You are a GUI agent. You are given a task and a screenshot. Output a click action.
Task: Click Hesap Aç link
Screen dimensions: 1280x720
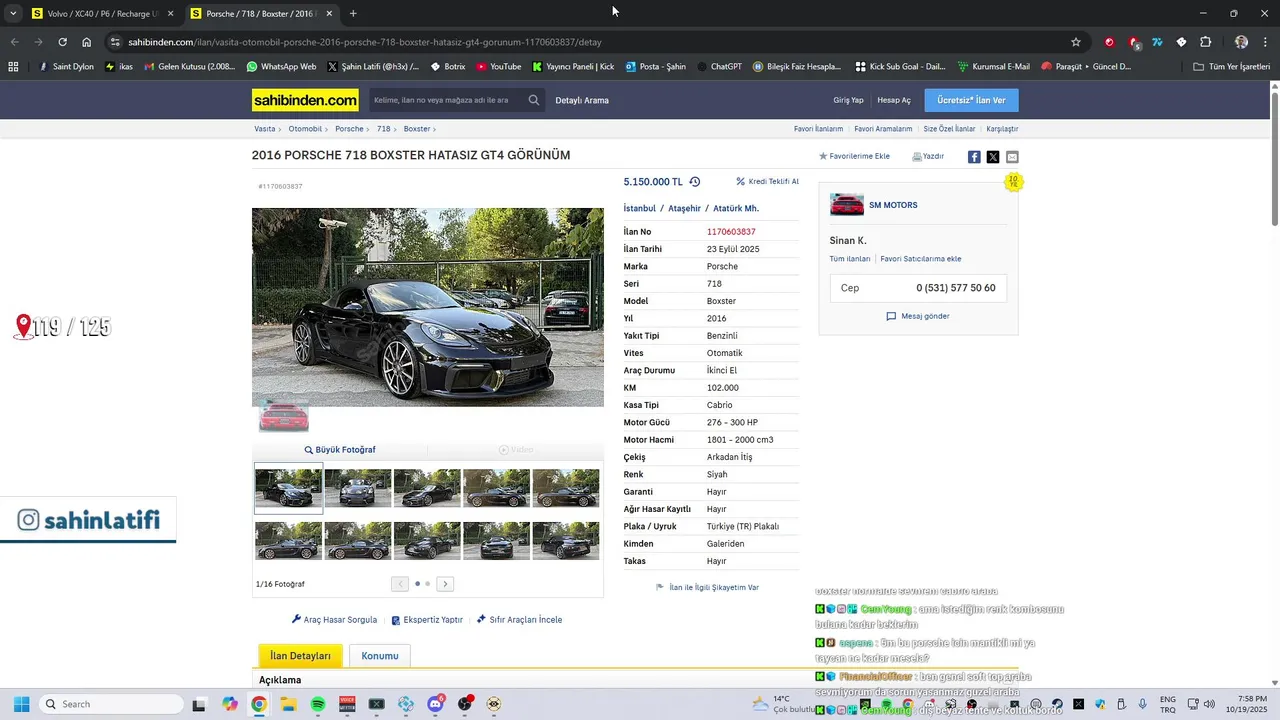pyautogui.click(x=894, y=100)
